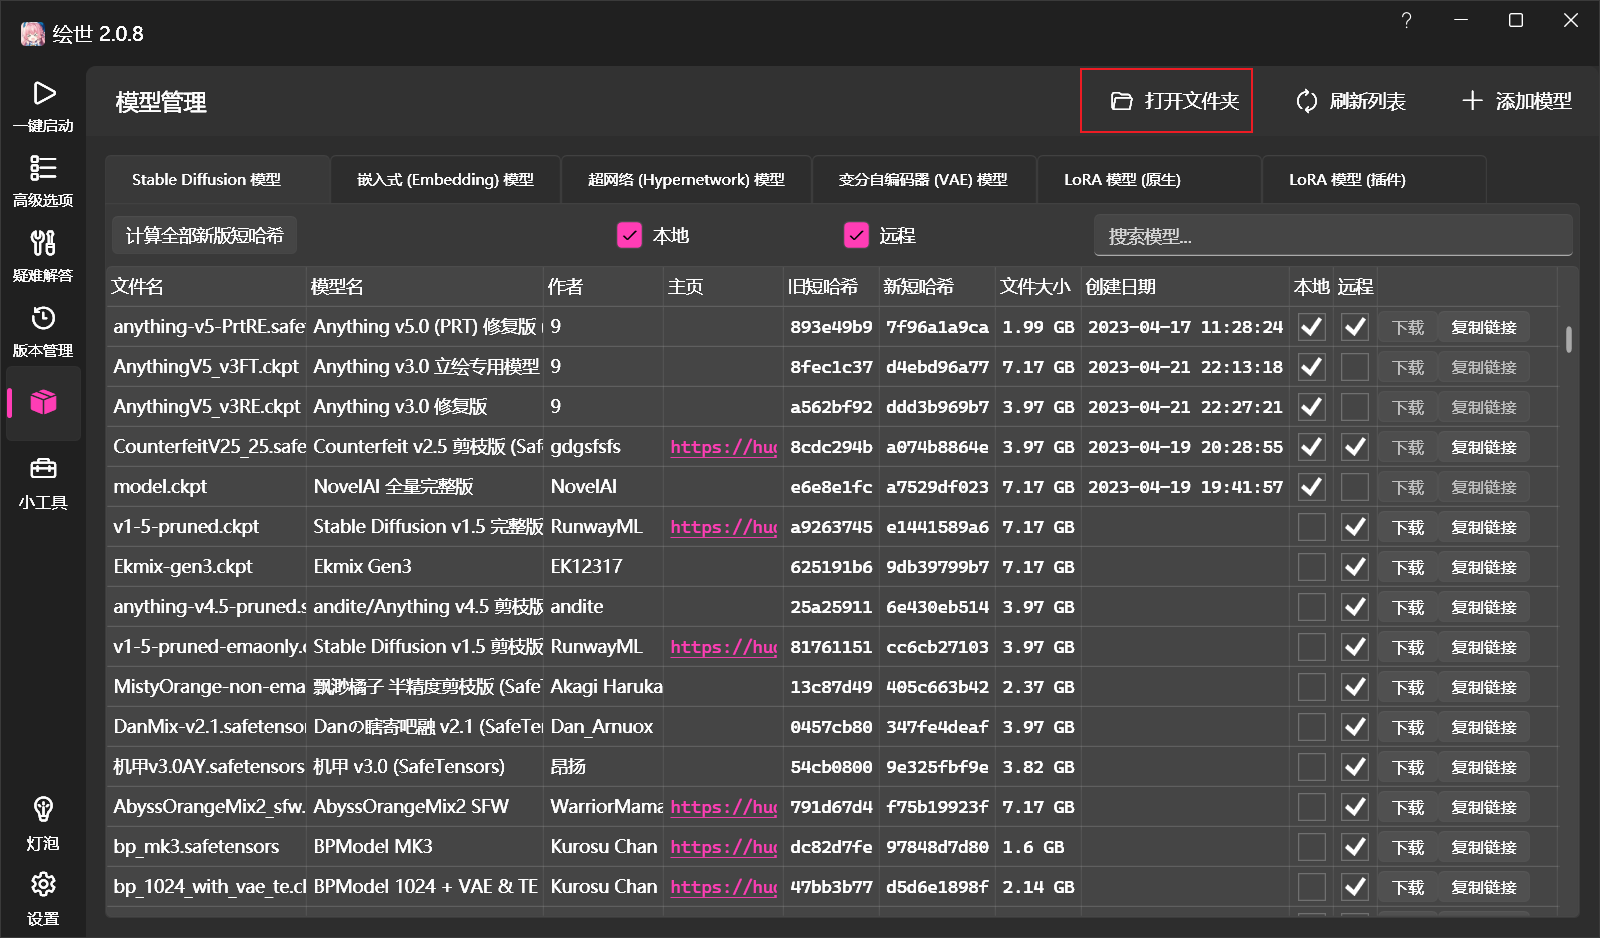Image resolution: width=1600 pixels, height=938 pixels.
Task: Switch to the VAE (变分自编码器) models tab
Action: tap(922, 180)
